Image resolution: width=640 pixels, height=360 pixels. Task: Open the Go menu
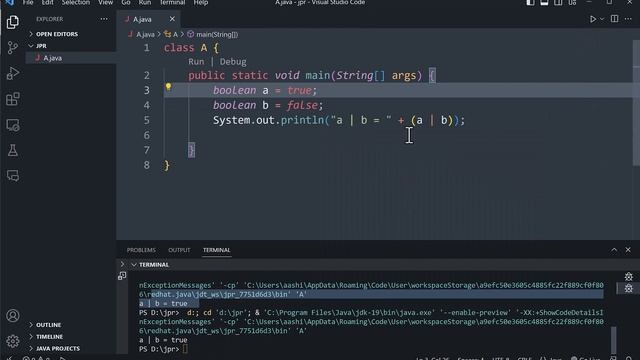pos(126,2)
